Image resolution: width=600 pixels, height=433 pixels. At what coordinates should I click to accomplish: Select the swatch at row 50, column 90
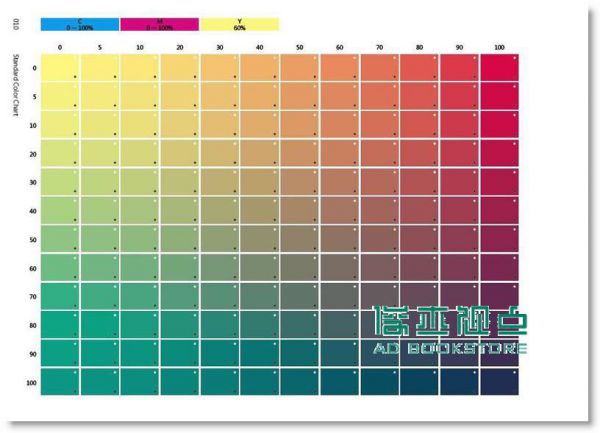459,239
